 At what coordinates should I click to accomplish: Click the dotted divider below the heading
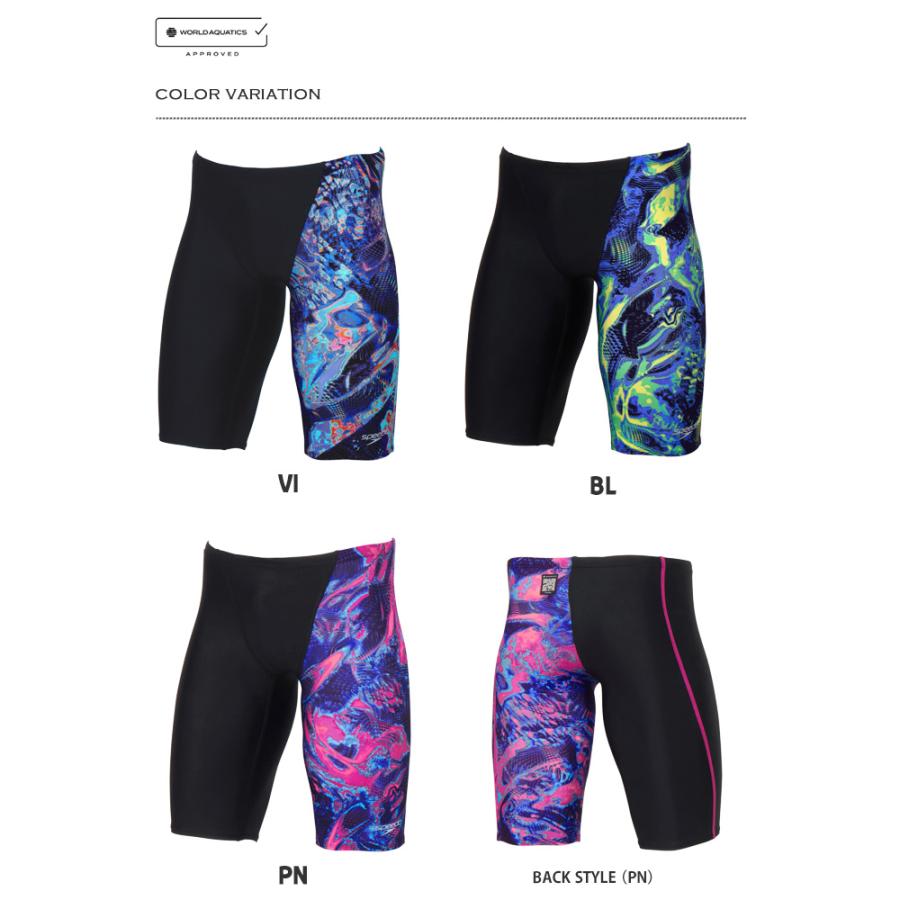point(451,118)
